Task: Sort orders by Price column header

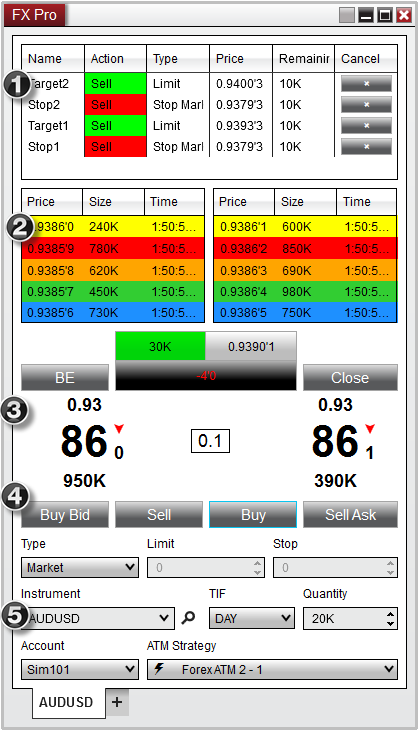Action: pos(241,59)
